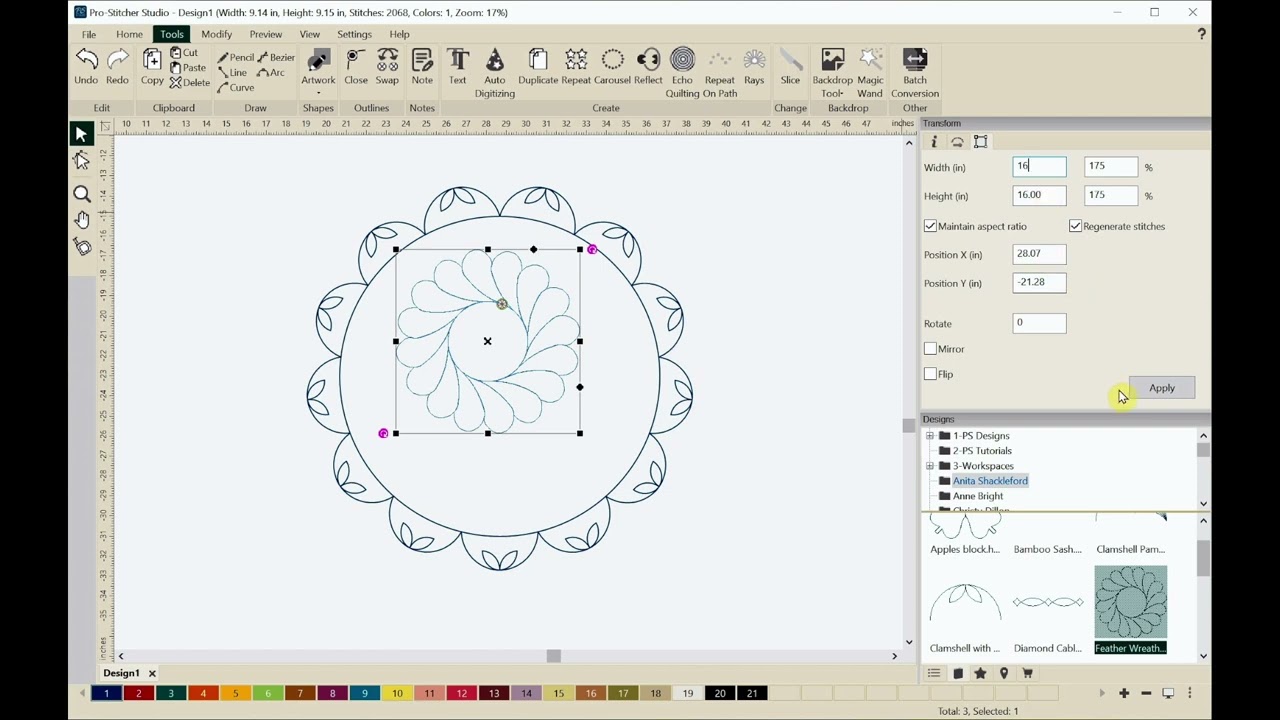Enable the Mirror checkbox
The width and height of the screenshot is (1280, 720).
(930, 349)
